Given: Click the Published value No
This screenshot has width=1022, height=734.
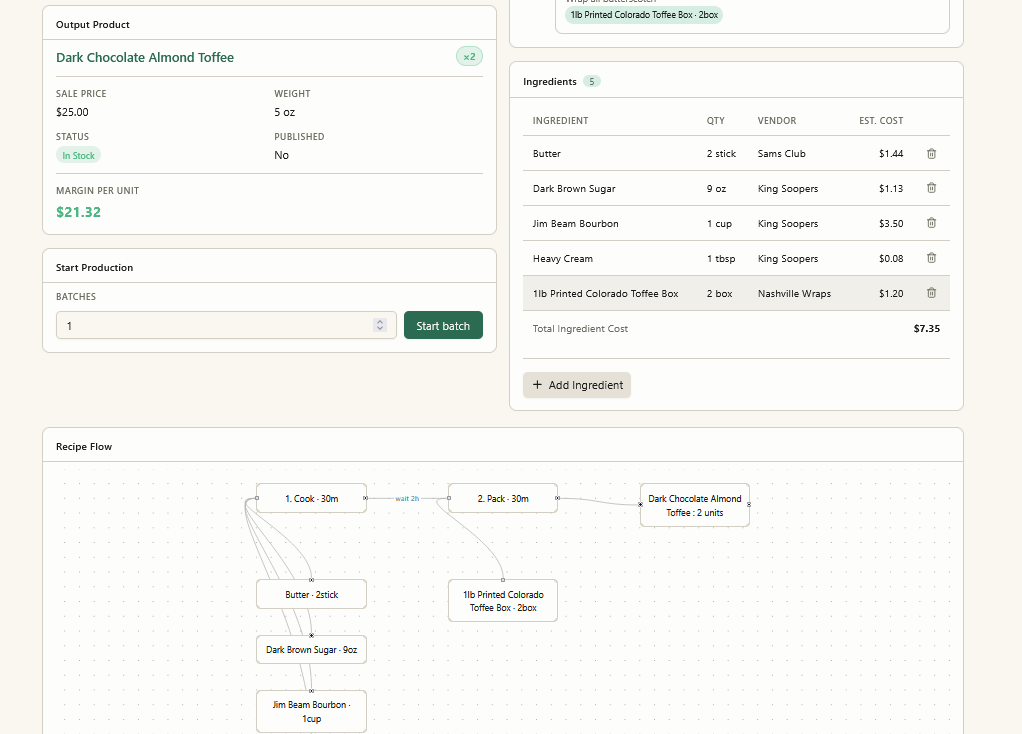Looking at the screenshot, I should click(282, 155).
